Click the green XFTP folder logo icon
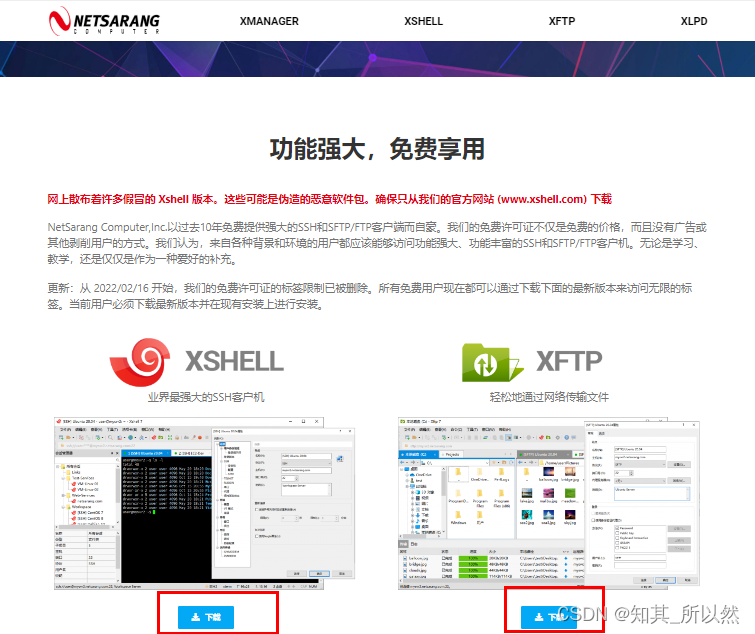Screen dimensions: 755x634 [x=492, y=362]
